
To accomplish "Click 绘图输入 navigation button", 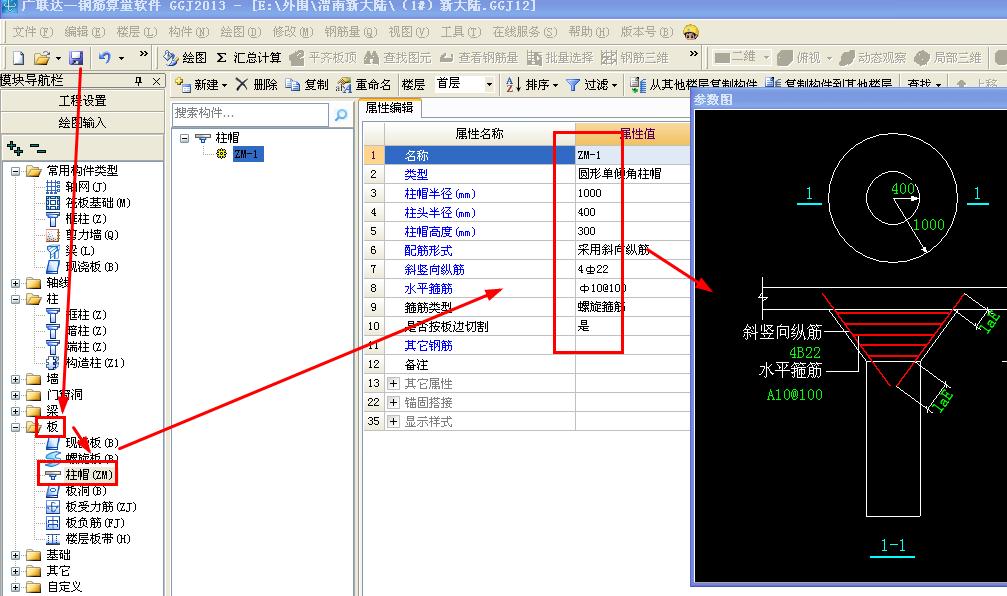I will (x=82, y=122).
